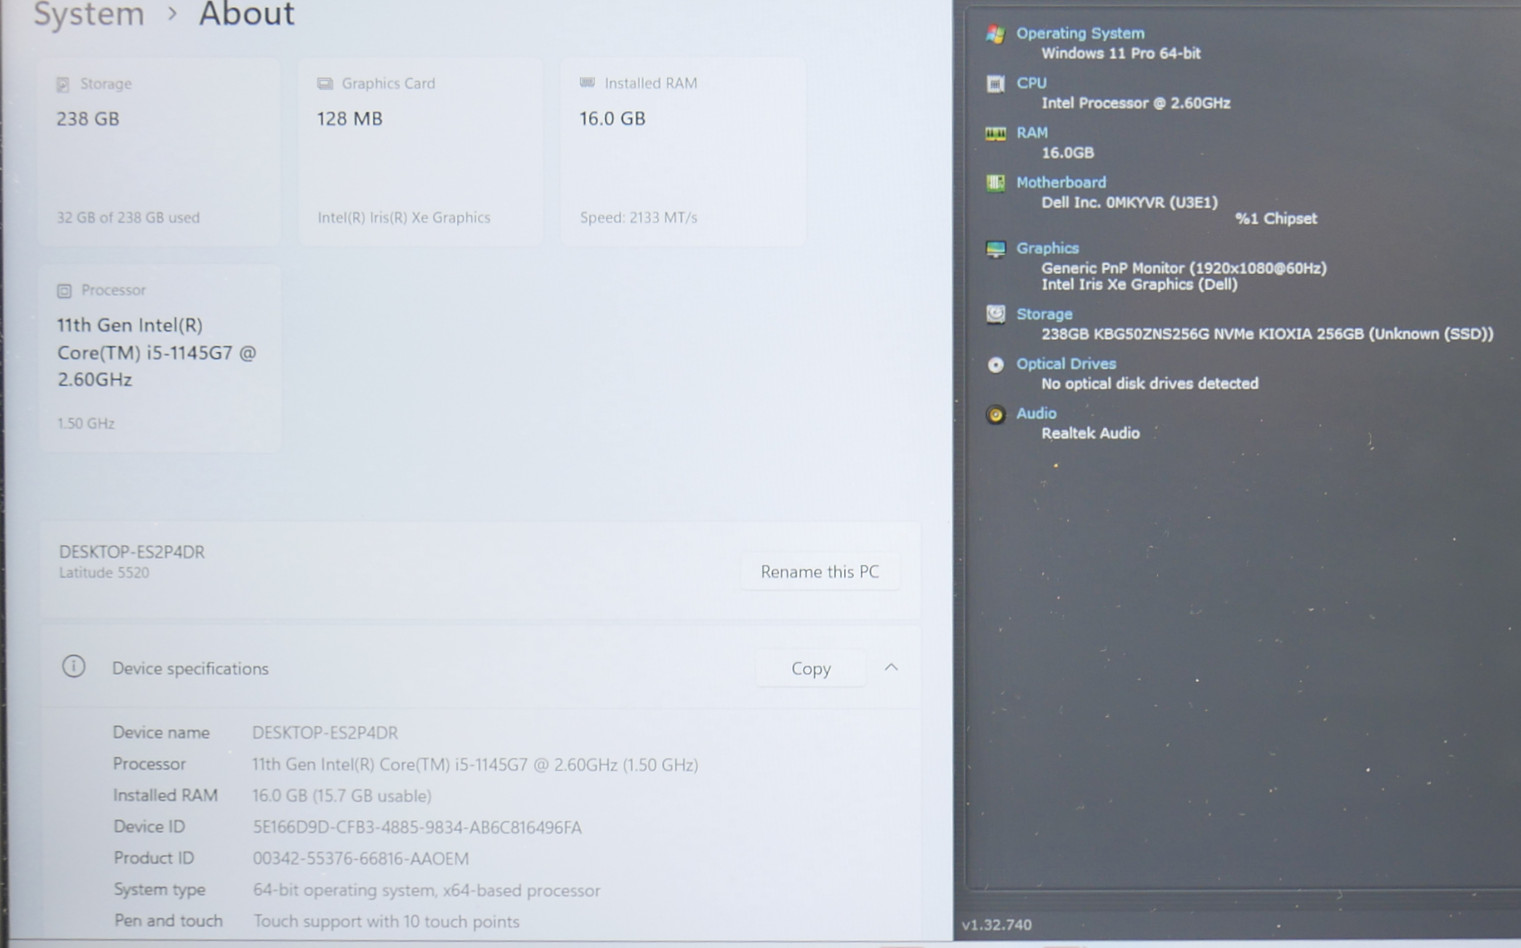The height and width of the screenshot is (948, 1521).
Task: Select the 'Speed: 2133 MT/s' text
Action: (x=639, y=217)
